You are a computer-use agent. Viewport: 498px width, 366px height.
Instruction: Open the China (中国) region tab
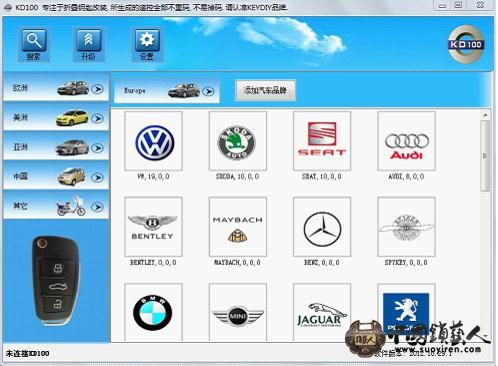point(56,176)
